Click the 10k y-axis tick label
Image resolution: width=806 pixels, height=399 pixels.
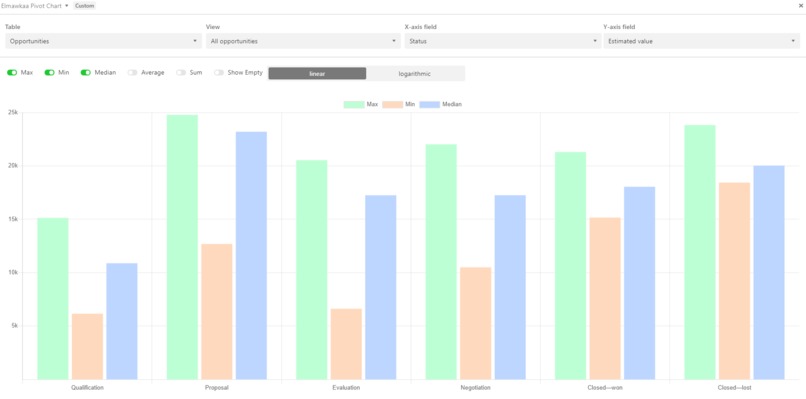point(13,273)
